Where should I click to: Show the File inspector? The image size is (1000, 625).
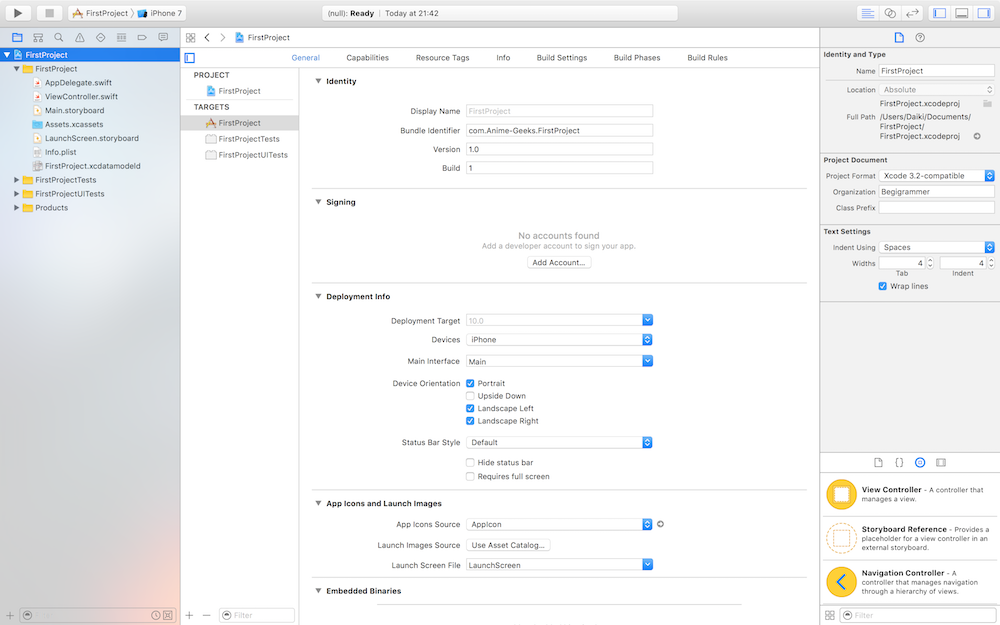(x=899, y=38)
